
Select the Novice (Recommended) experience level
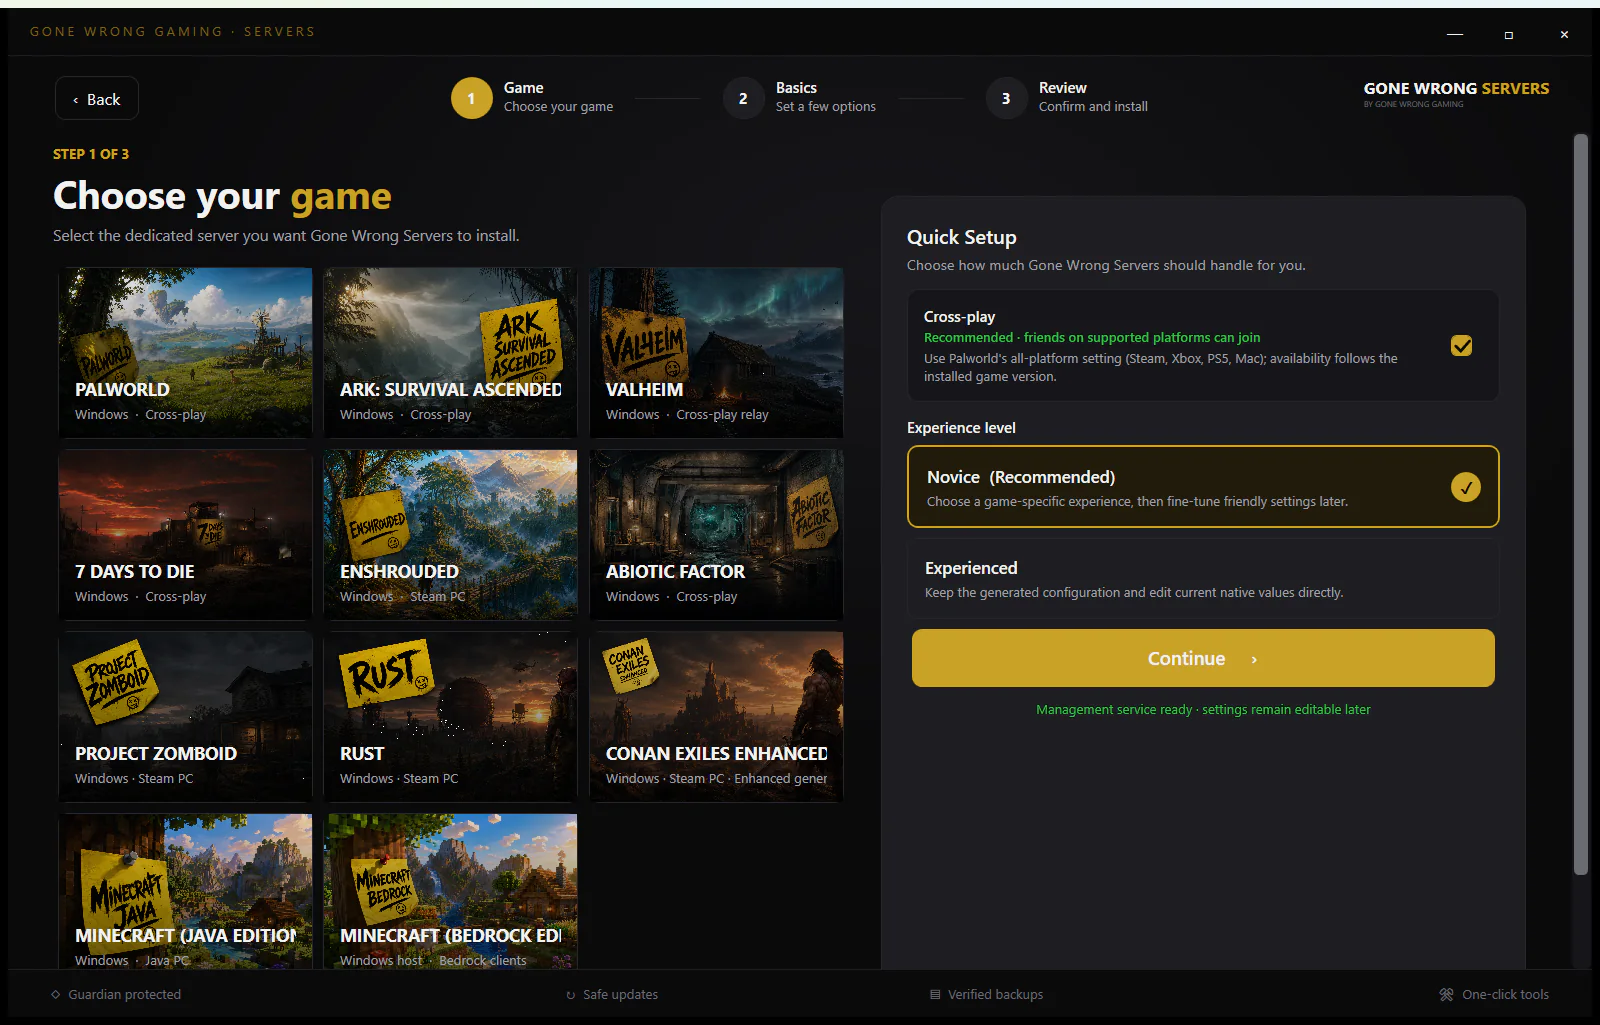pyautogui.click(x=1203, y=487)
